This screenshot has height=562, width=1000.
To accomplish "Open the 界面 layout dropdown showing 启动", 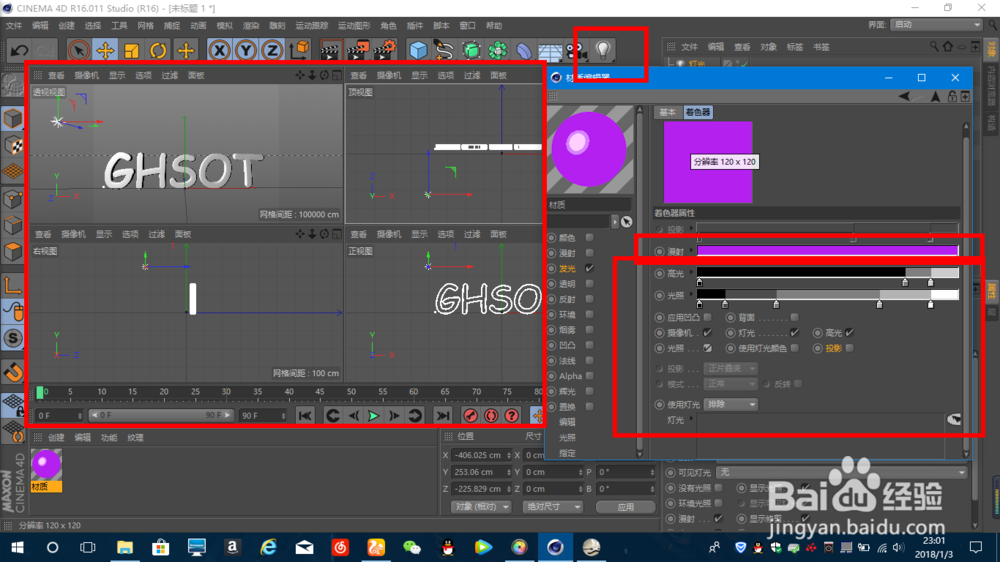I will 936,24.
